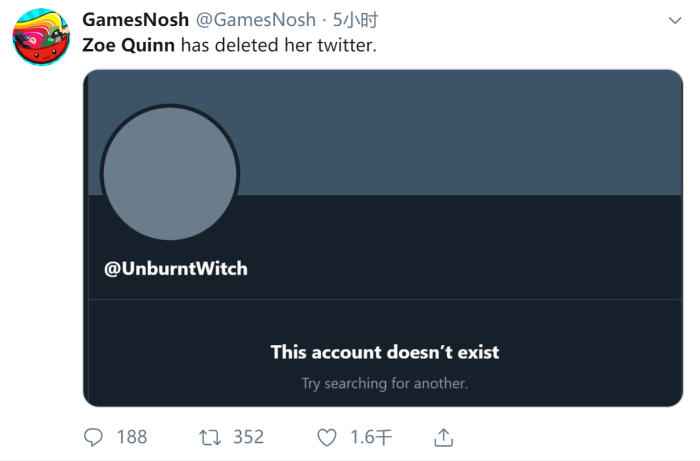
Task: Click the 352 retweet count
Action: pos(248,437)
